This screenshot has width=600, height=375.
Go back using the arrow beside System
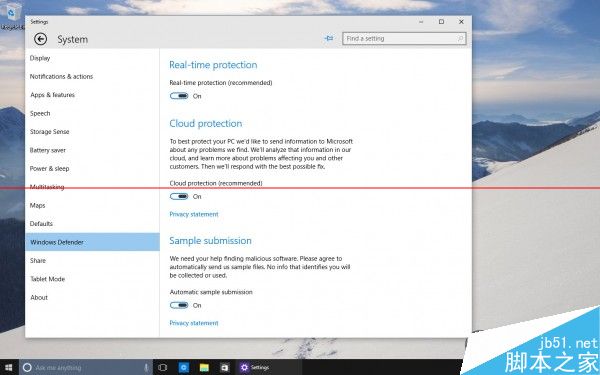40,39
